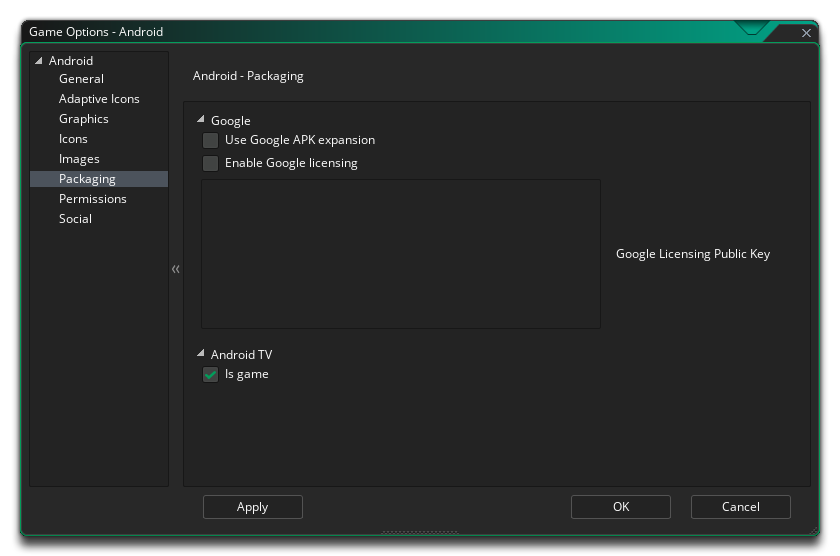
Task: Enable Use Google APK expansion checkbox
Action: (210, 141)
